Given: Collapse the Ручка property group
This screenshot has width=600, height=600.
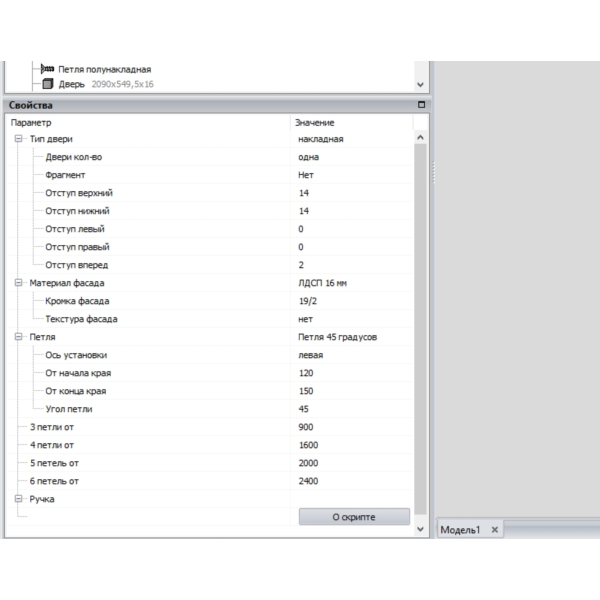Looking at the screenshot, I should [18, 499].
